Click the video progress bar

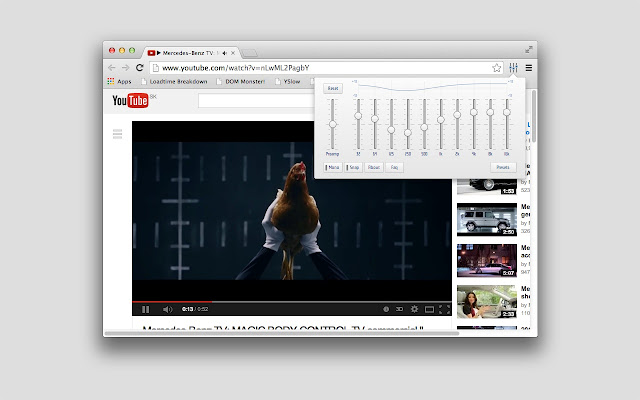292,302
